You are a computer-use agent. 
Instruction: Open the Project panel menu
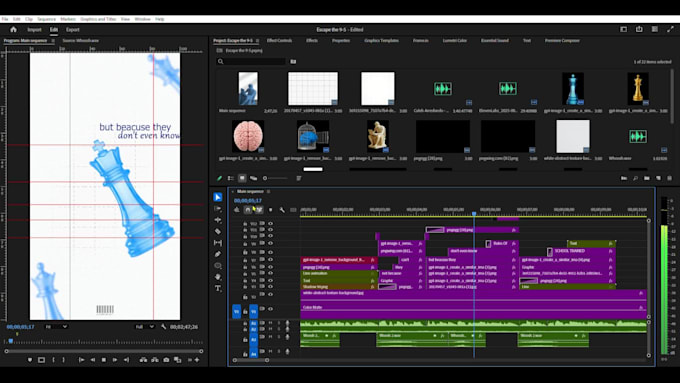pyautogui.click(x=257, y=41)
